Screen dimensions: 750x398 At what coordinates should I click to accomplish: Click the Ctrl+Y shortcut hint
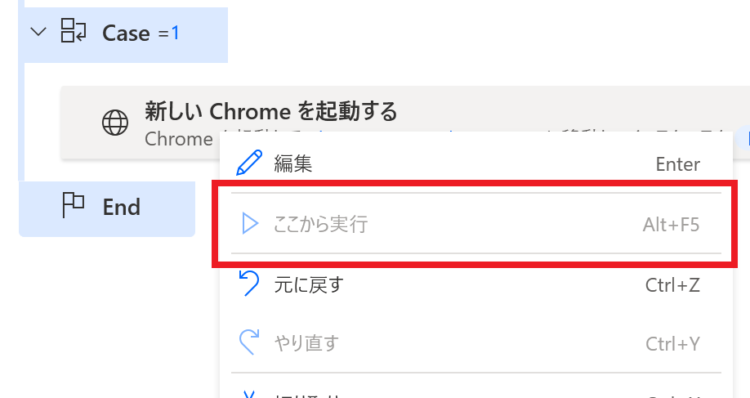(x=673, y=343)
